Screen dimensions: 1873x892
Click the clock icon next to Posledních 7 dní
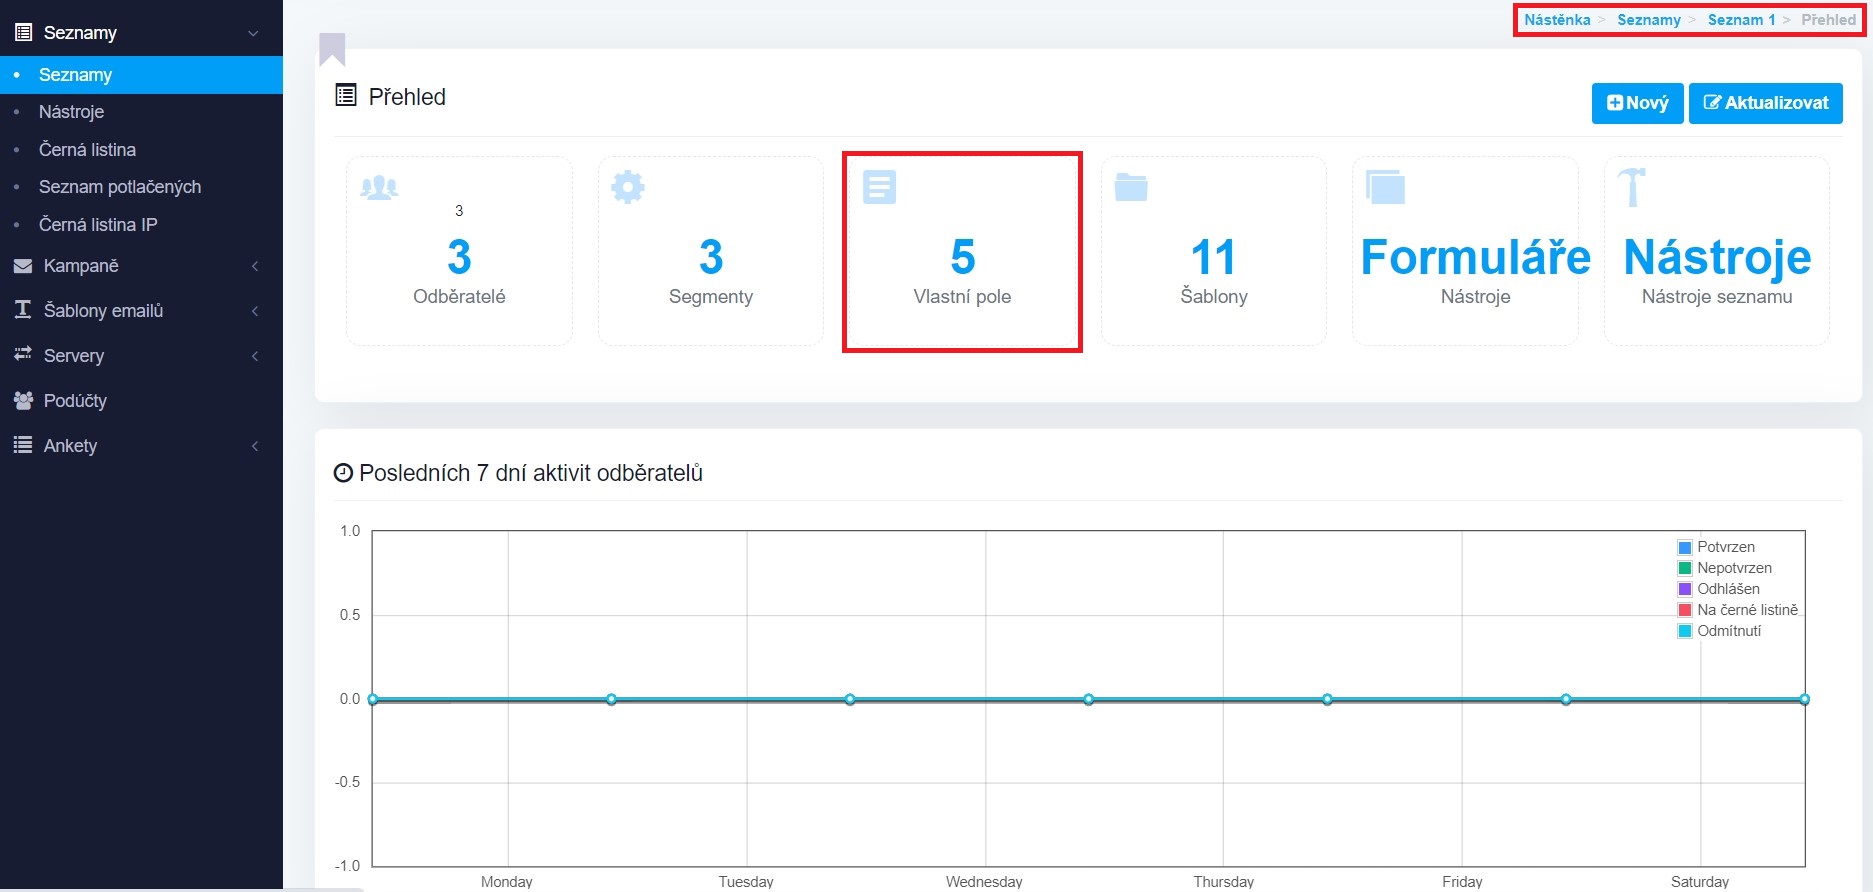[343, 473]
